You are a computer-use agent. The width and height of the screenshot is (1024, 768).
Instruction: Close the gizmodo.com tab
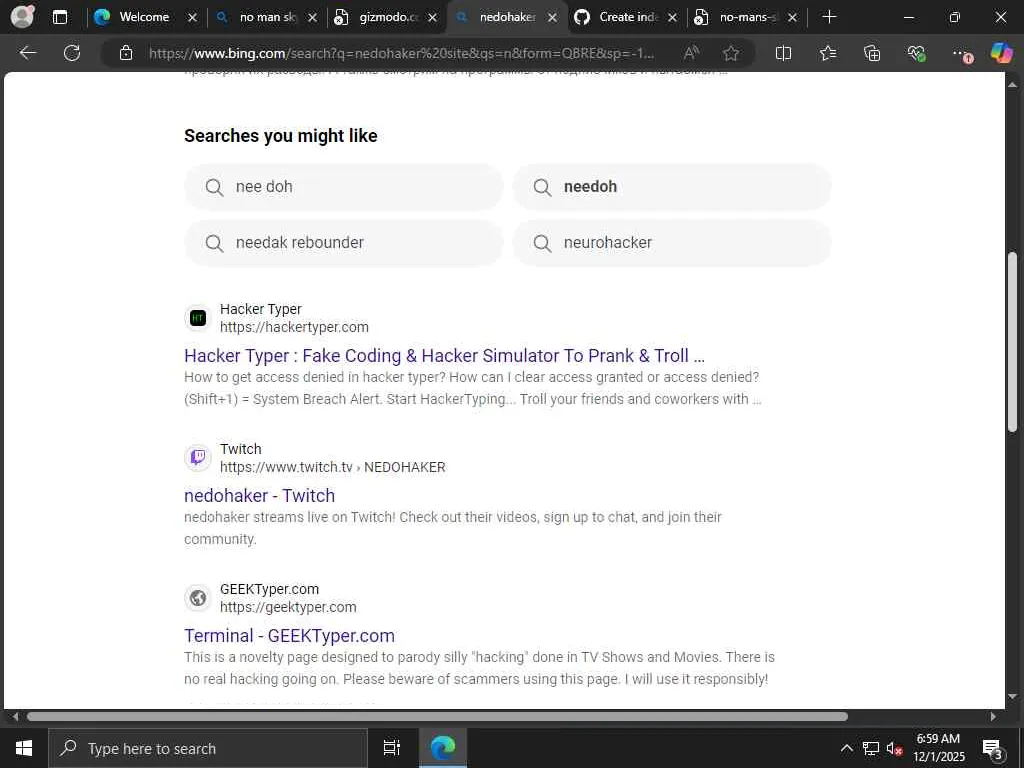pos(432,18)
